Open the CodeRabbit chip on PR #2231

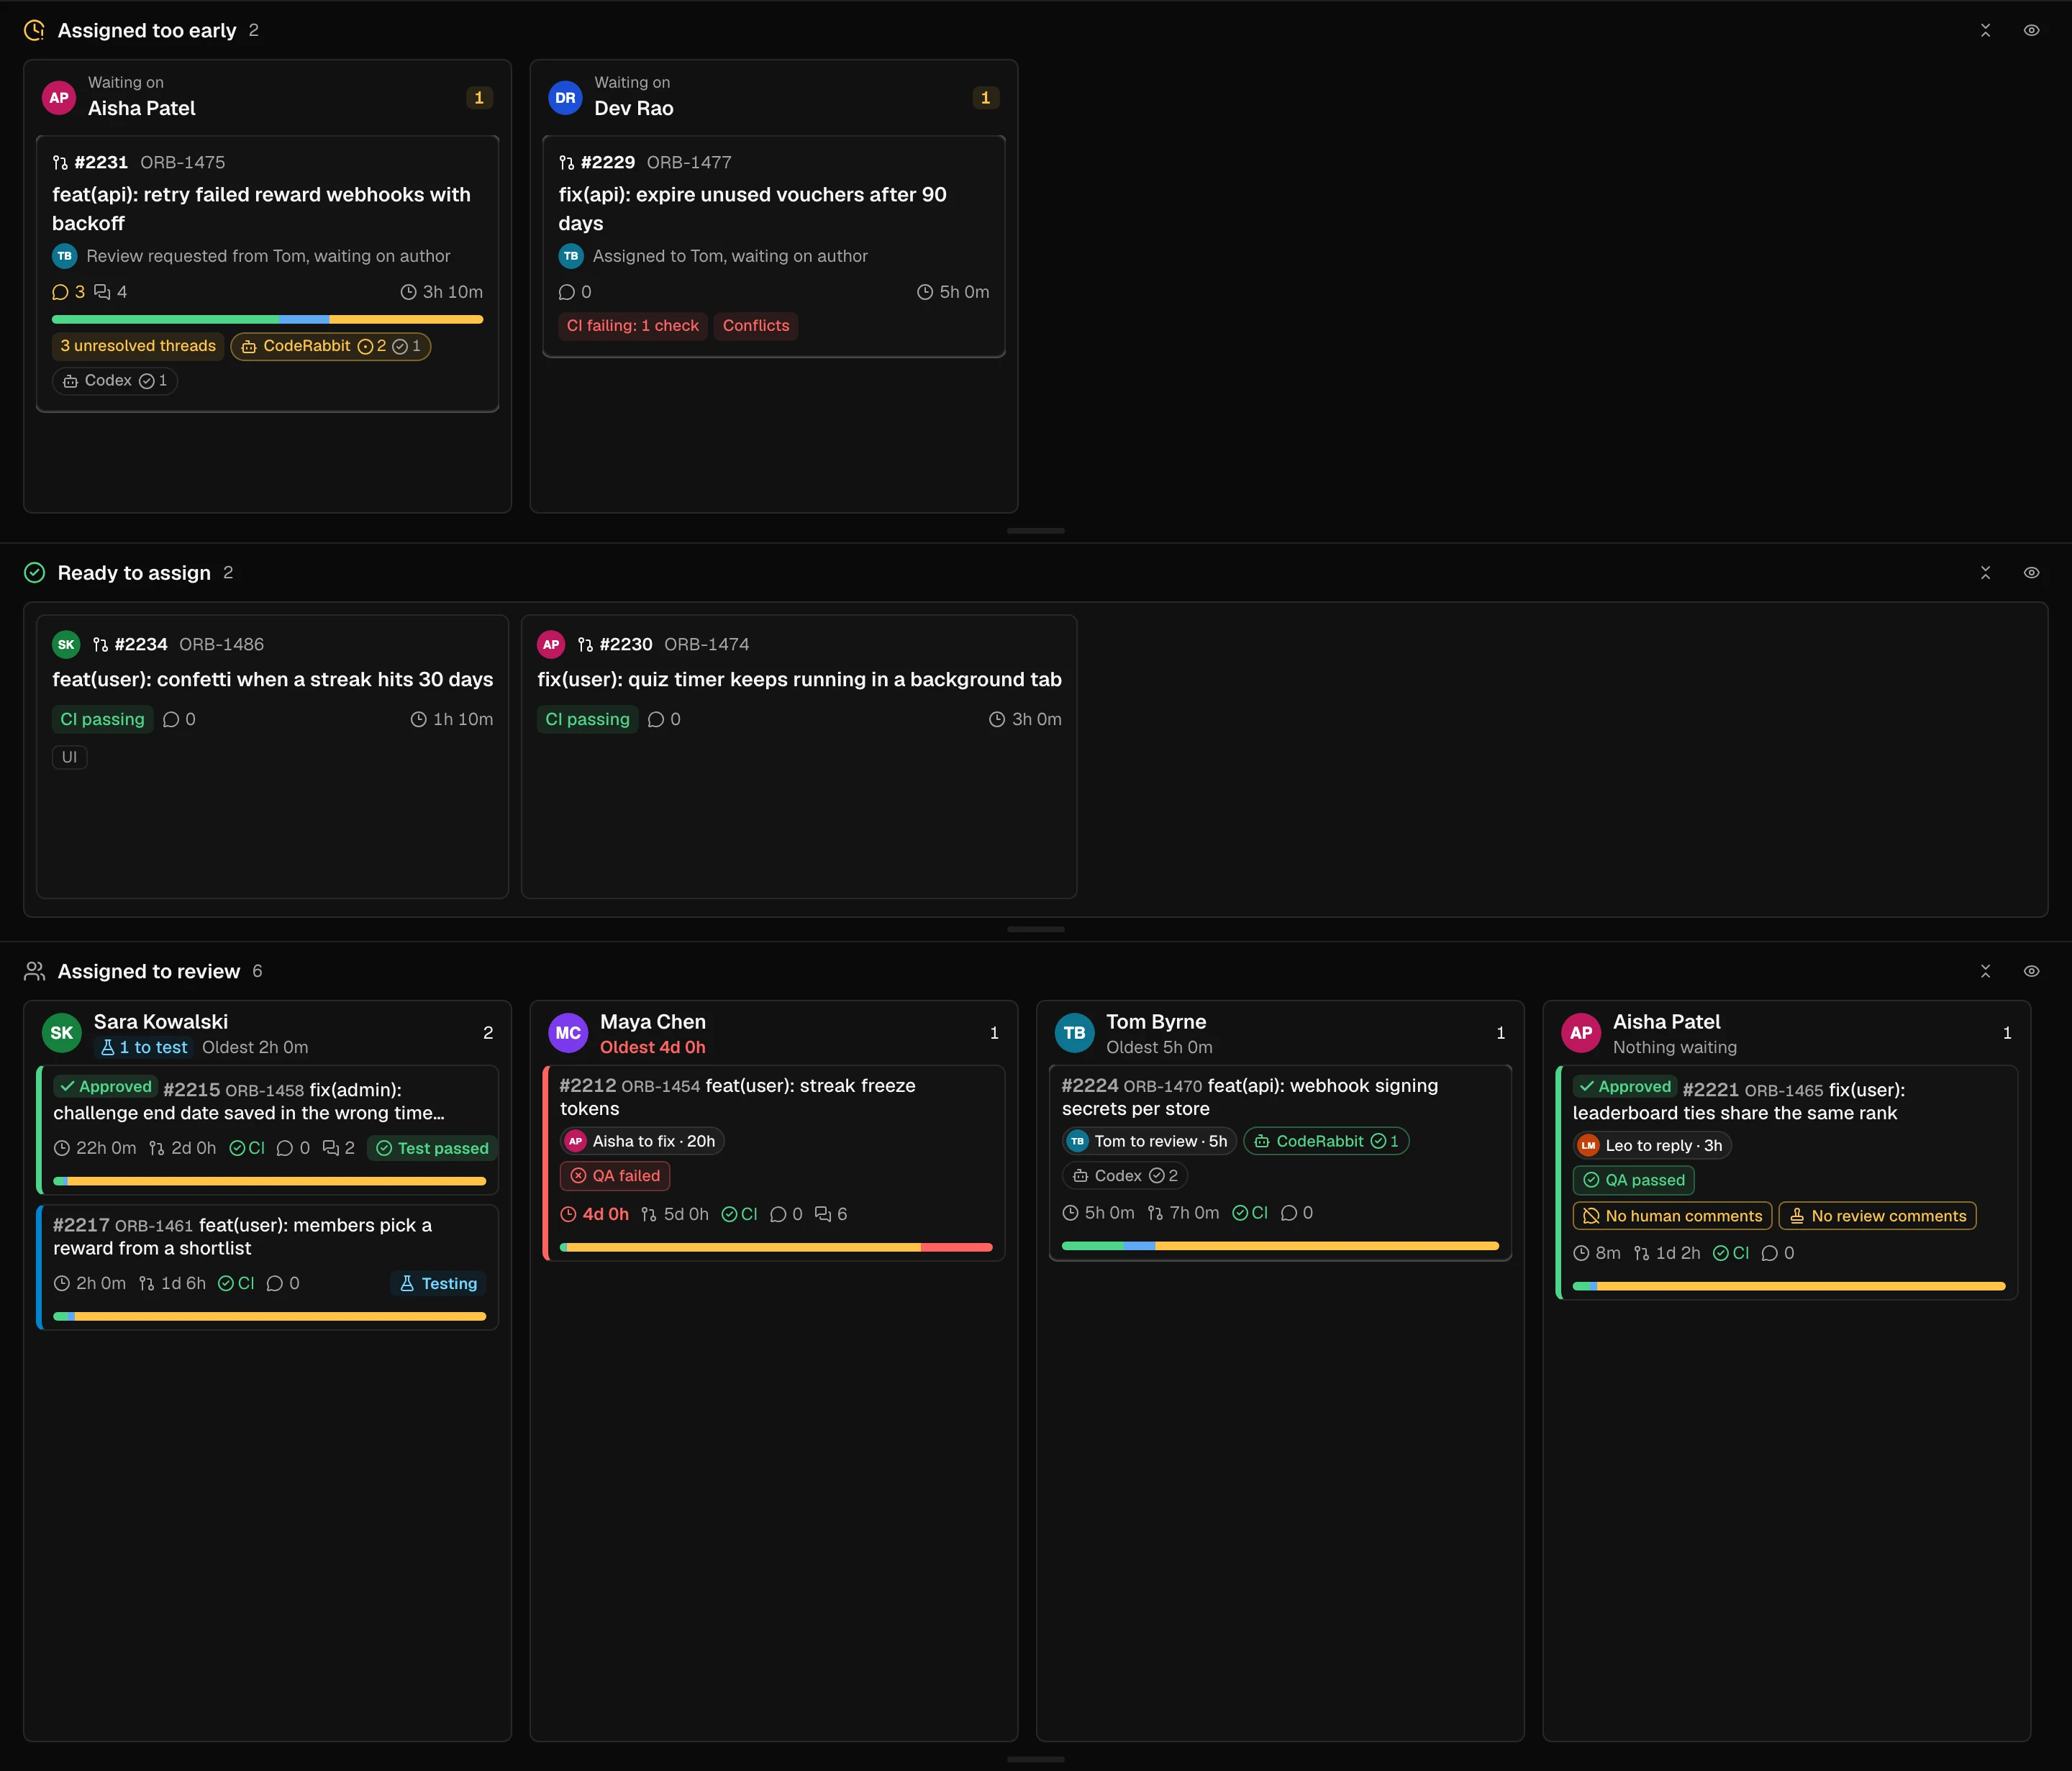[331, 346]
